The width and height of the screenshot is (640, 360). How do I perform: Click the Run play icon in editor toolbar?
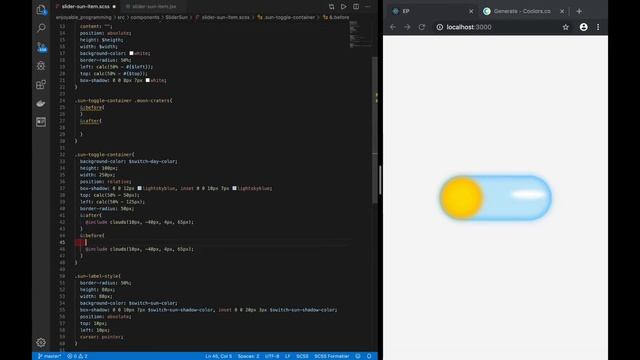(x=344, y=7)
